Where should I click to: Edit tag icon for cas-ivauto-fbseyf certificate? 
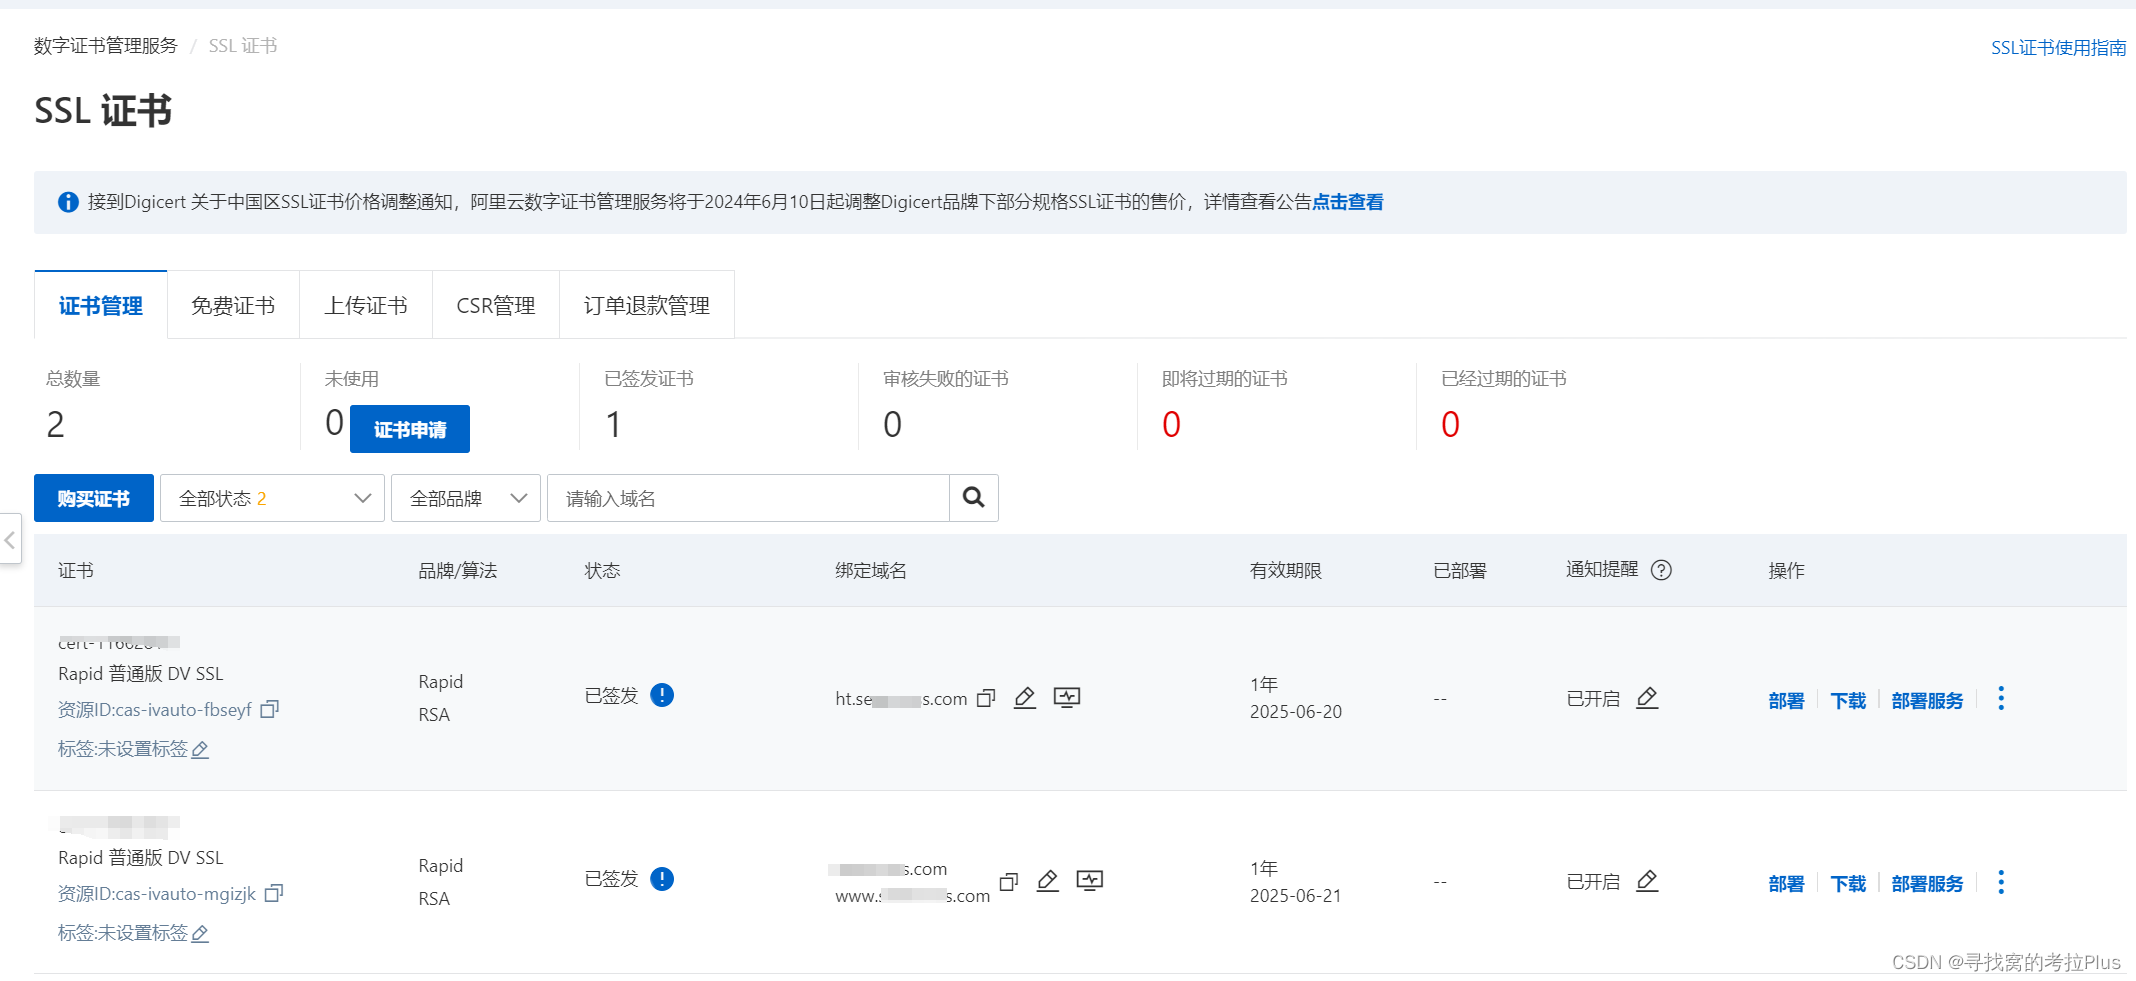pyautogui.click(x=200, y=749)
